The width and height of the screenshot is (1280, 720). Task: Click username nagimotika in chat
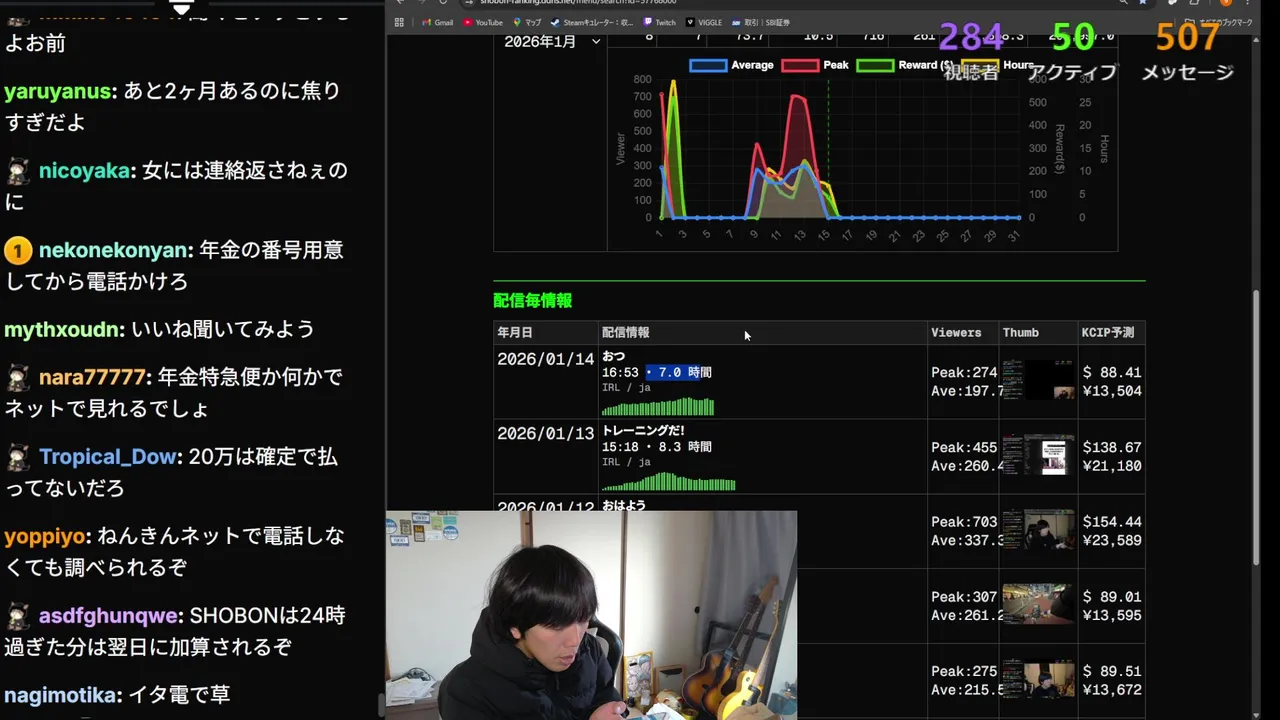(x=62, y=695)
